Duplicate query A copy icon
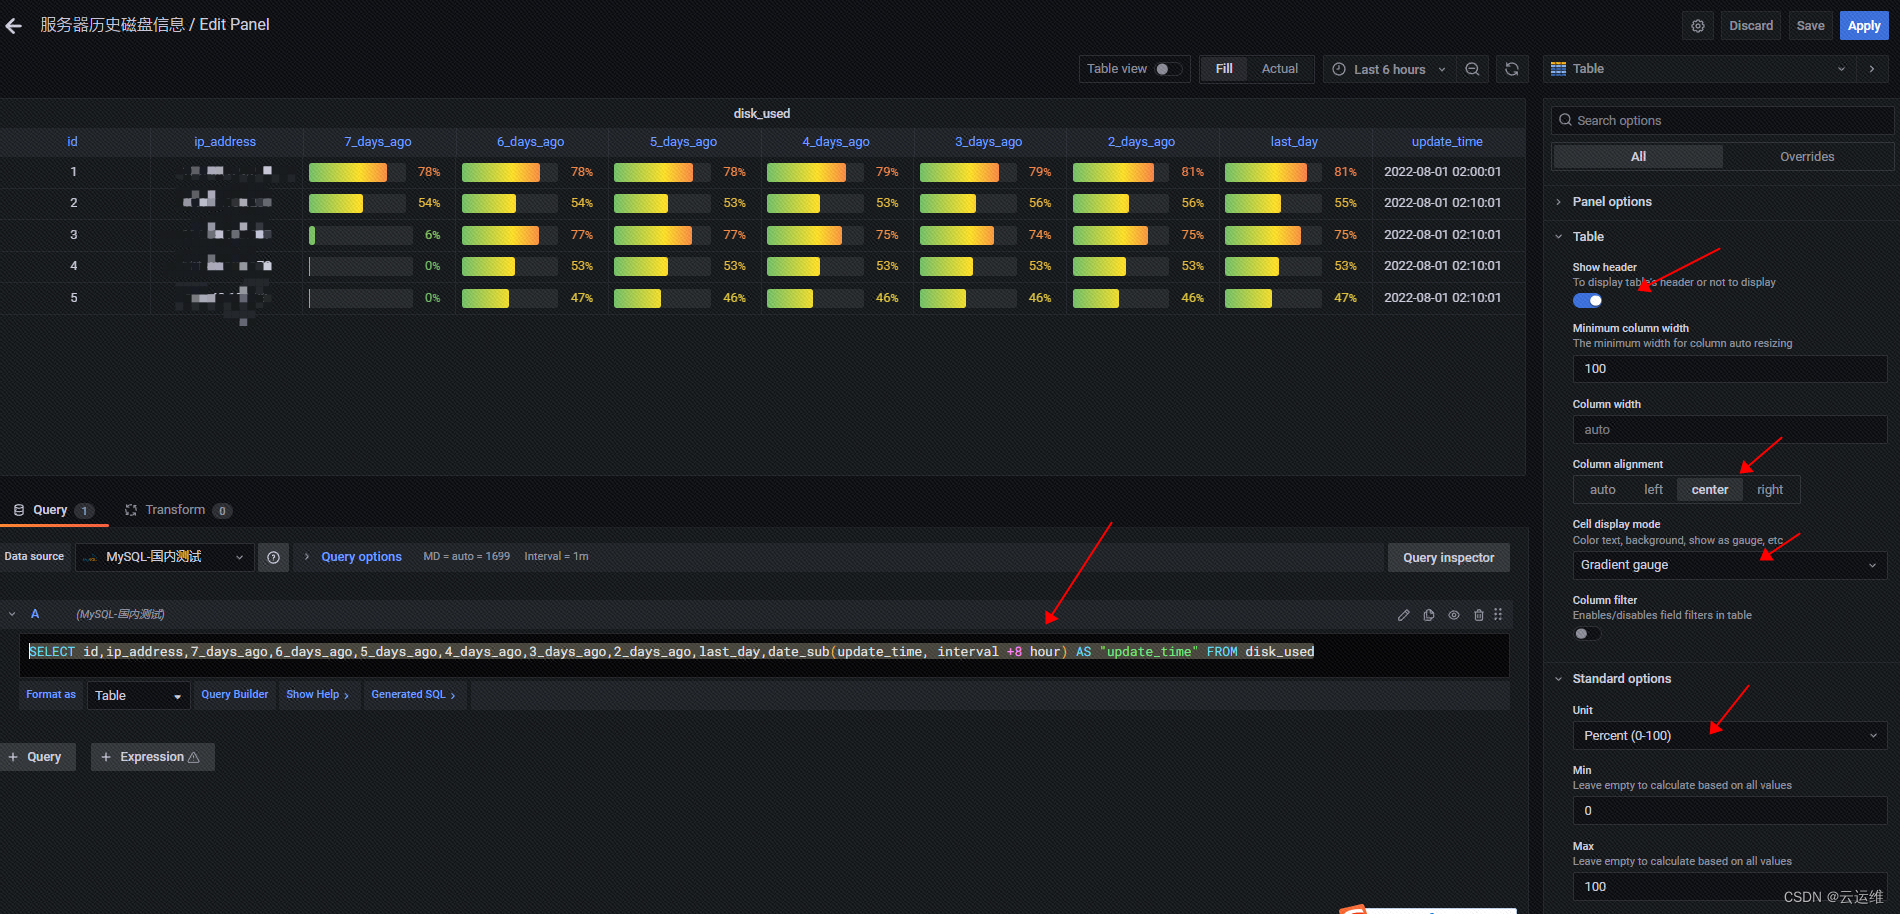 [x=1429, y=615]
